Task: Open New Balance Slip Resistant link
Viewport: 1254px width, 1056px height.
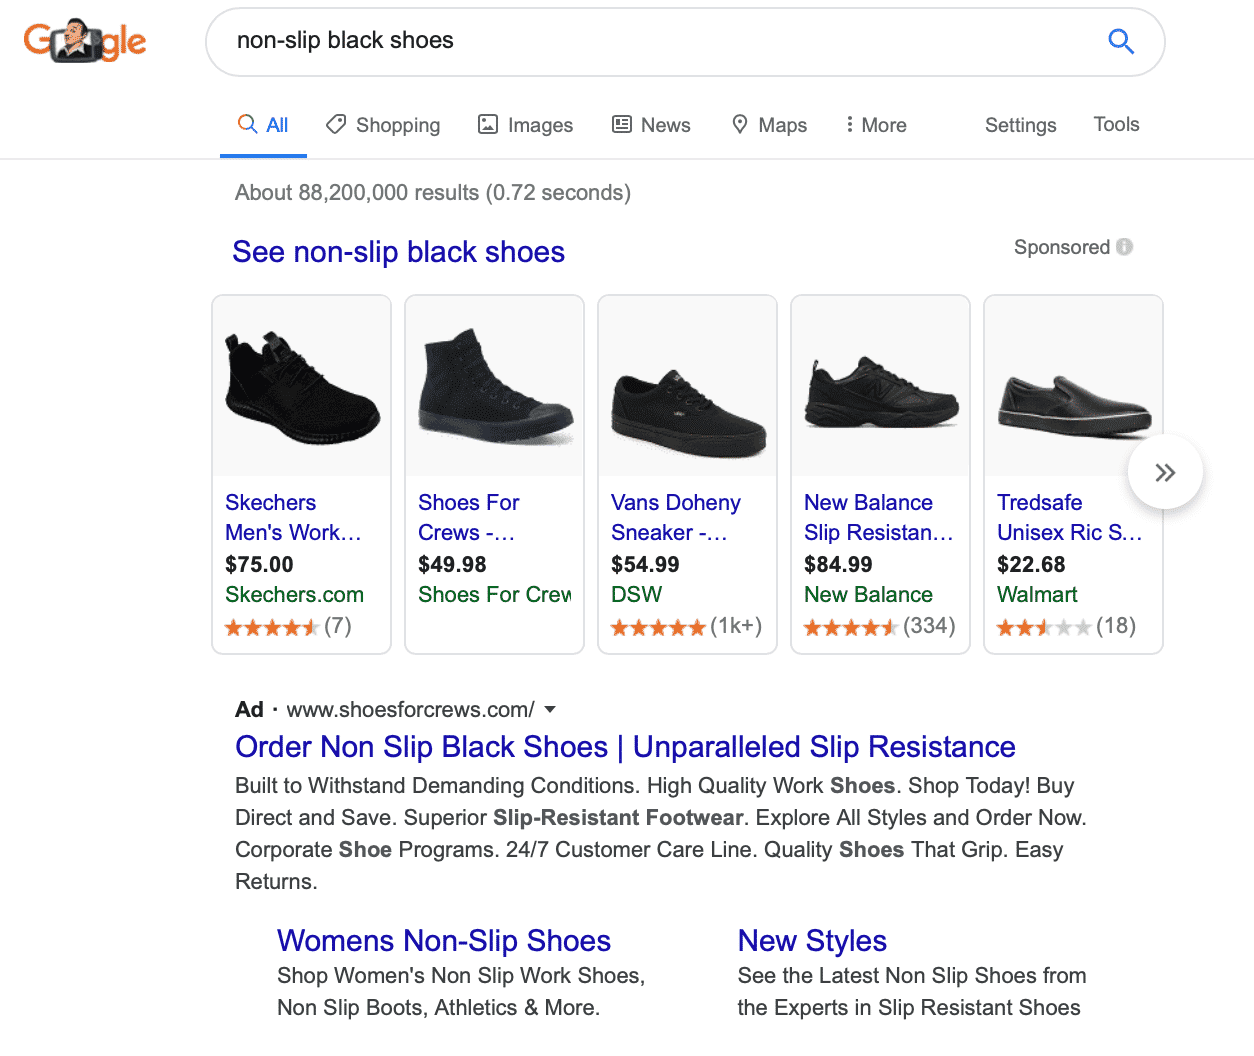Action: tap(879, 517)
